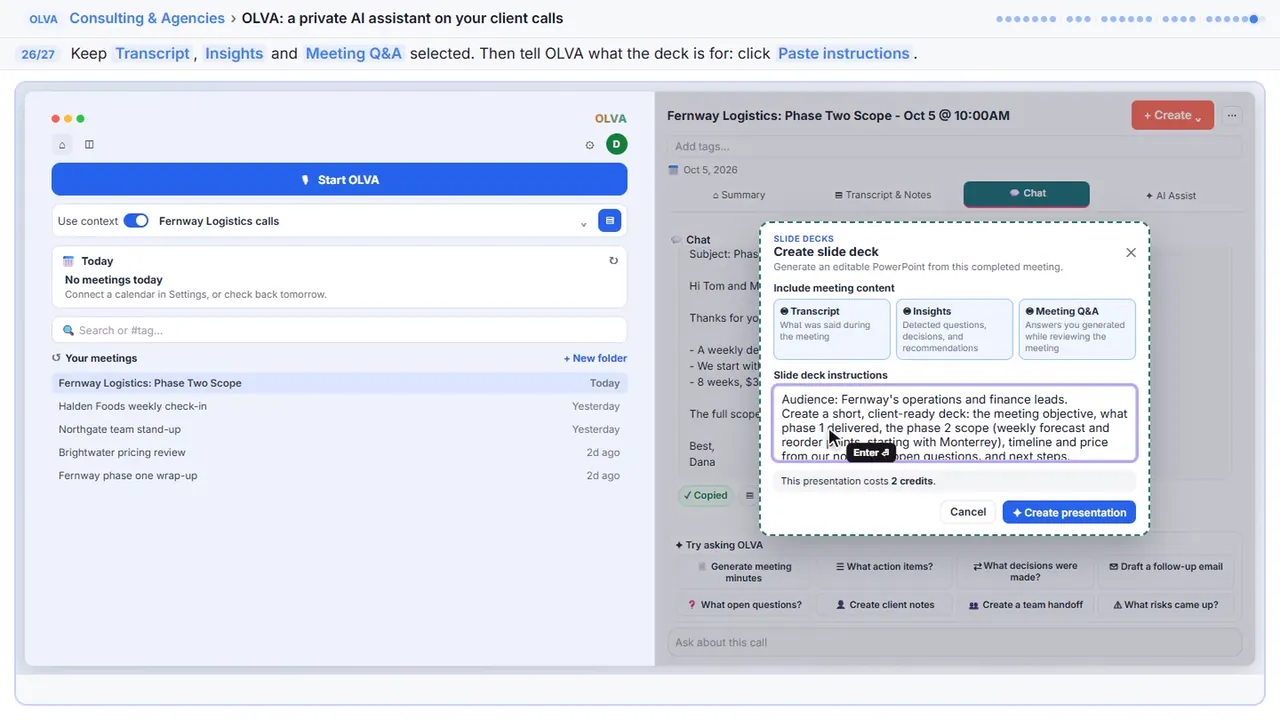The width and height of the screenshot is (1280, 720).
Task: Toggle the Transcript content option
Action: [x=831, y=329]
